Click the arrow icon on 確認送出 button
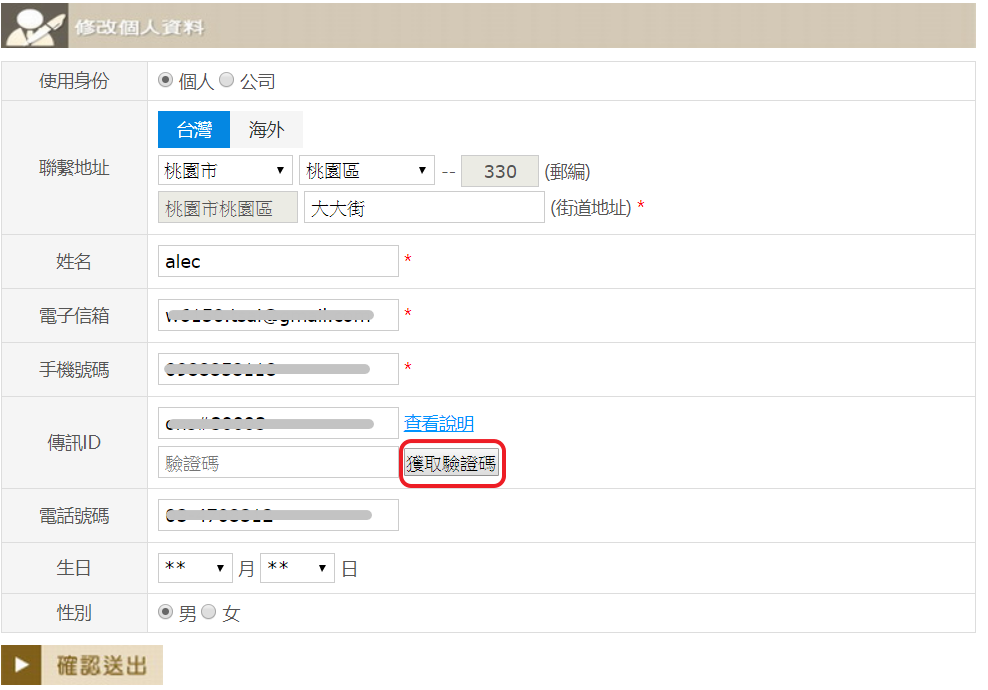 21,665
